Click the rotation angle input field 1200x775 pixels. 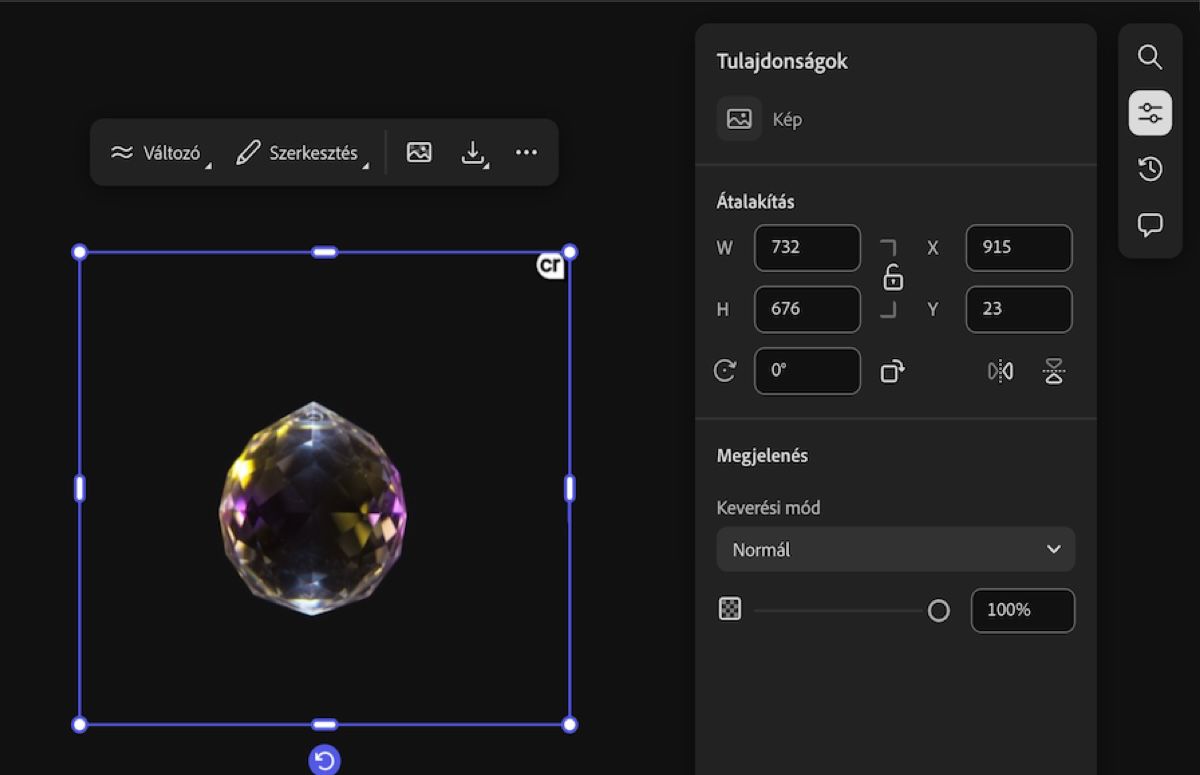[807, 371]
